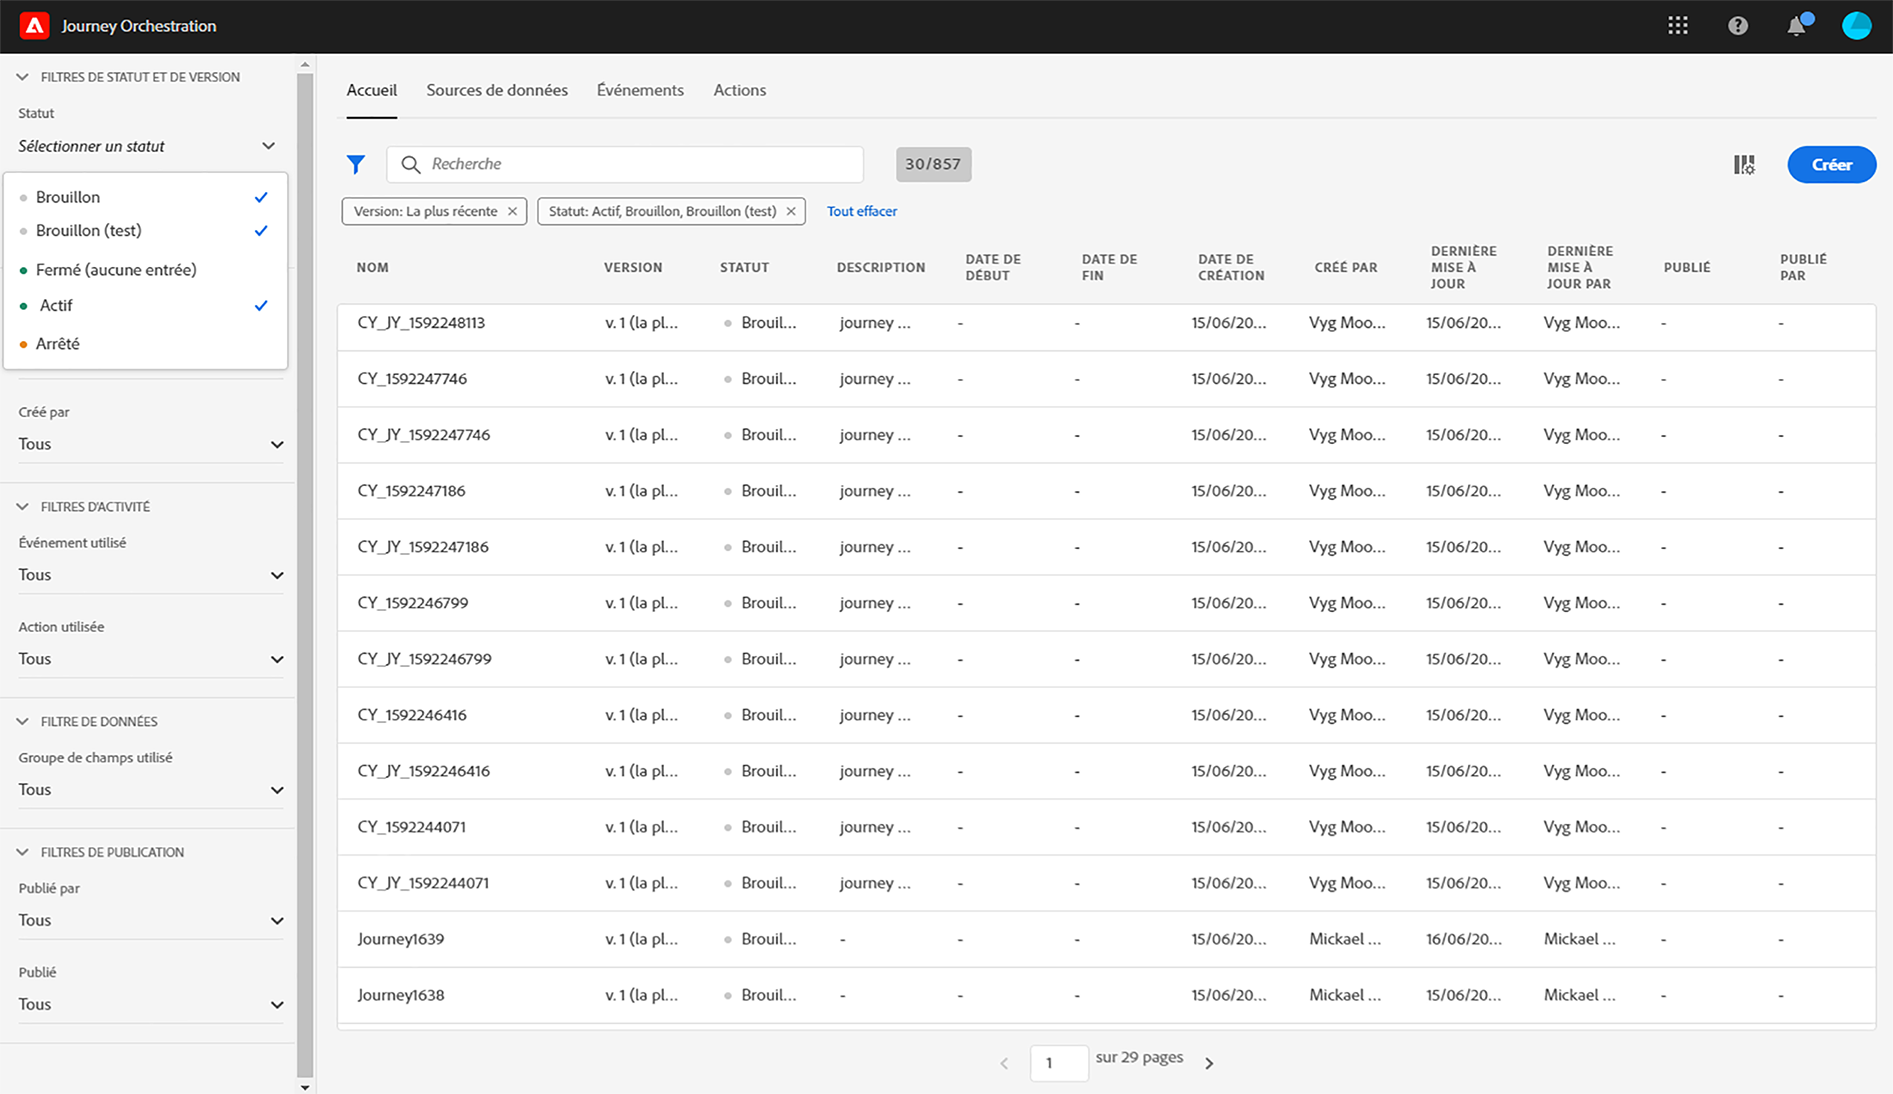Click the 'Tout effacer' link

pos(862,211)
